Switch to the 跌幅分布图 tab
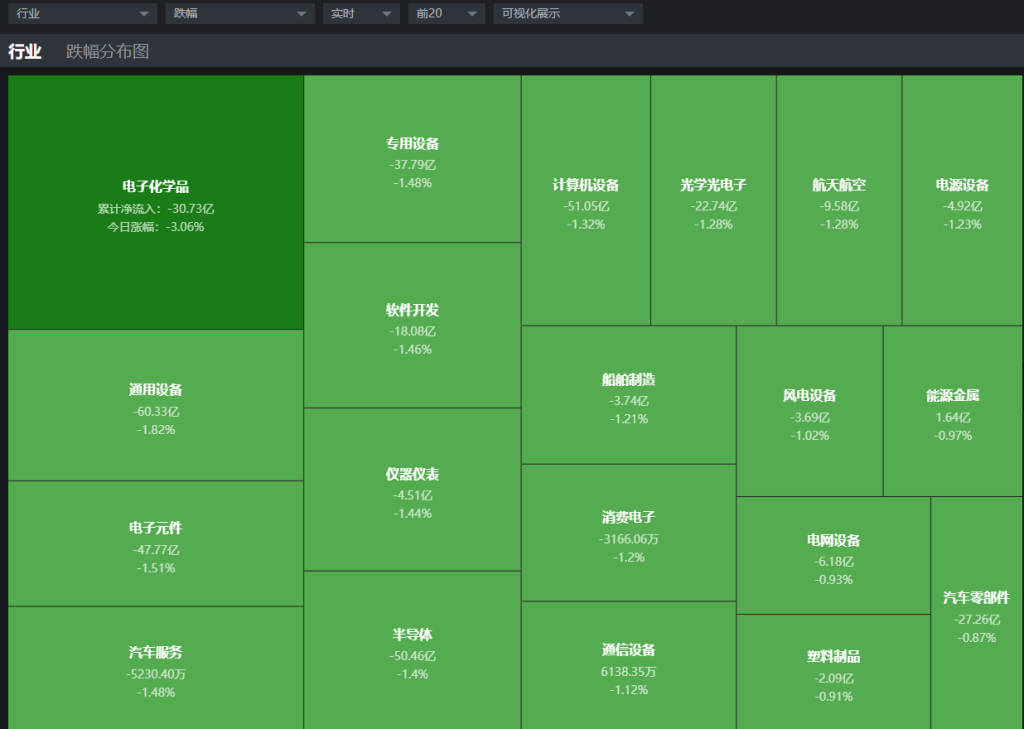The image size is (1024, 729). coord(107,51)
